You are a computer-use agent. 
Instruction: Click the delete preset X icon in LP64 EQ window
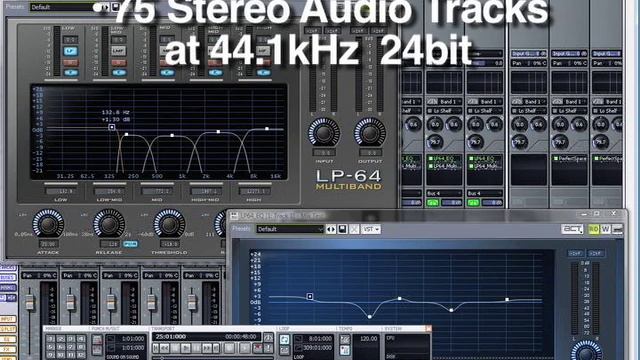click(354, 229)
